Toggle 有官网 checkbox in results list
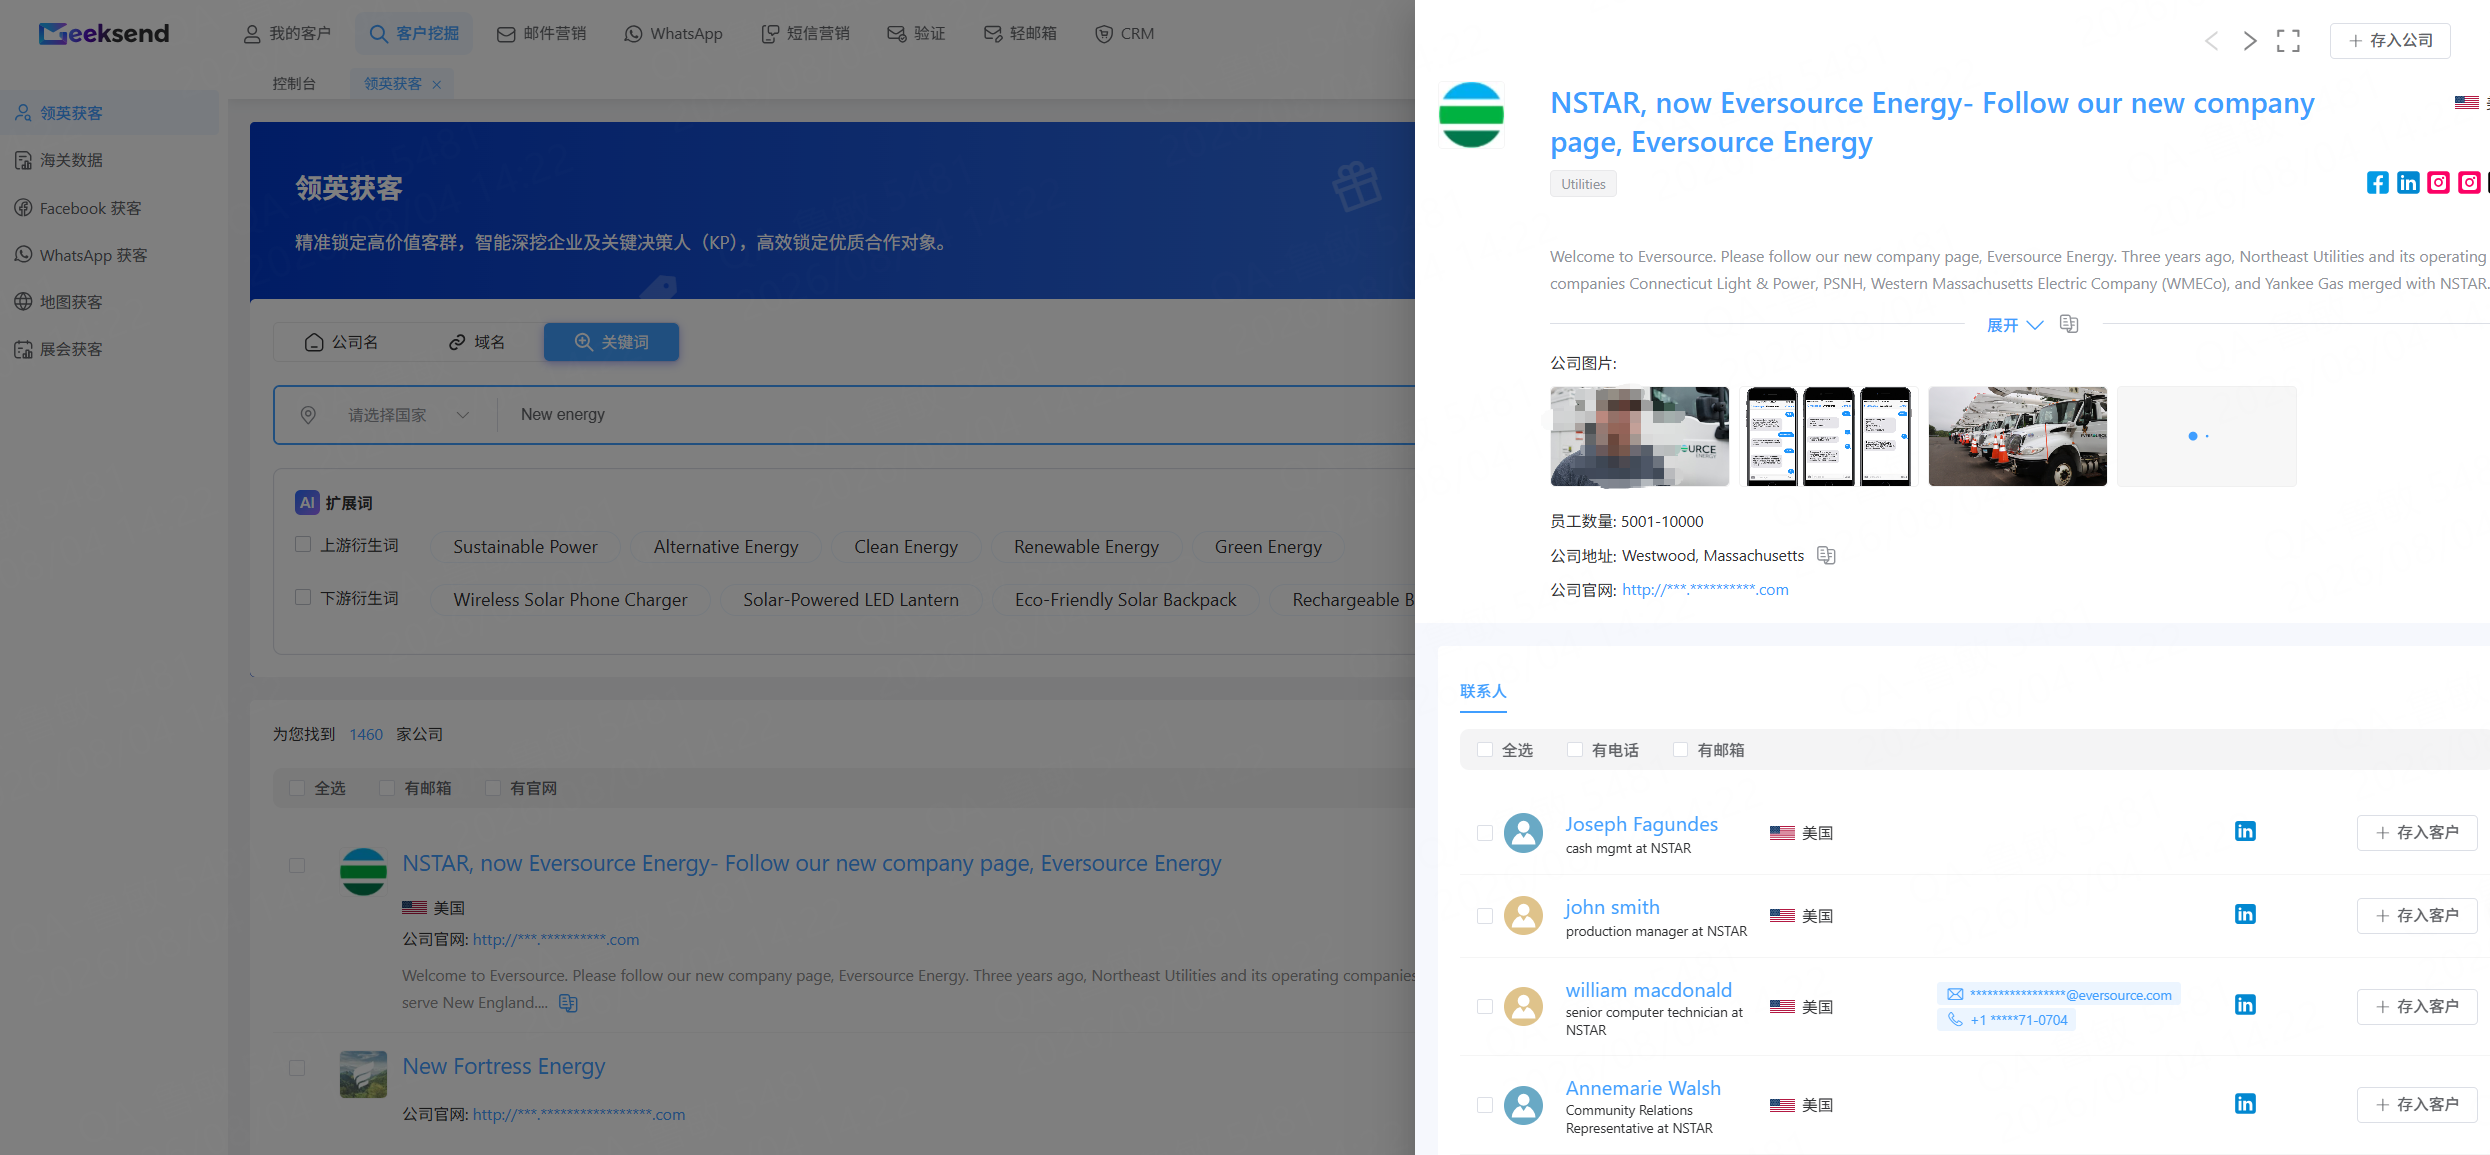This screenshot has height=1155, width=2490. tap(493, 788)
